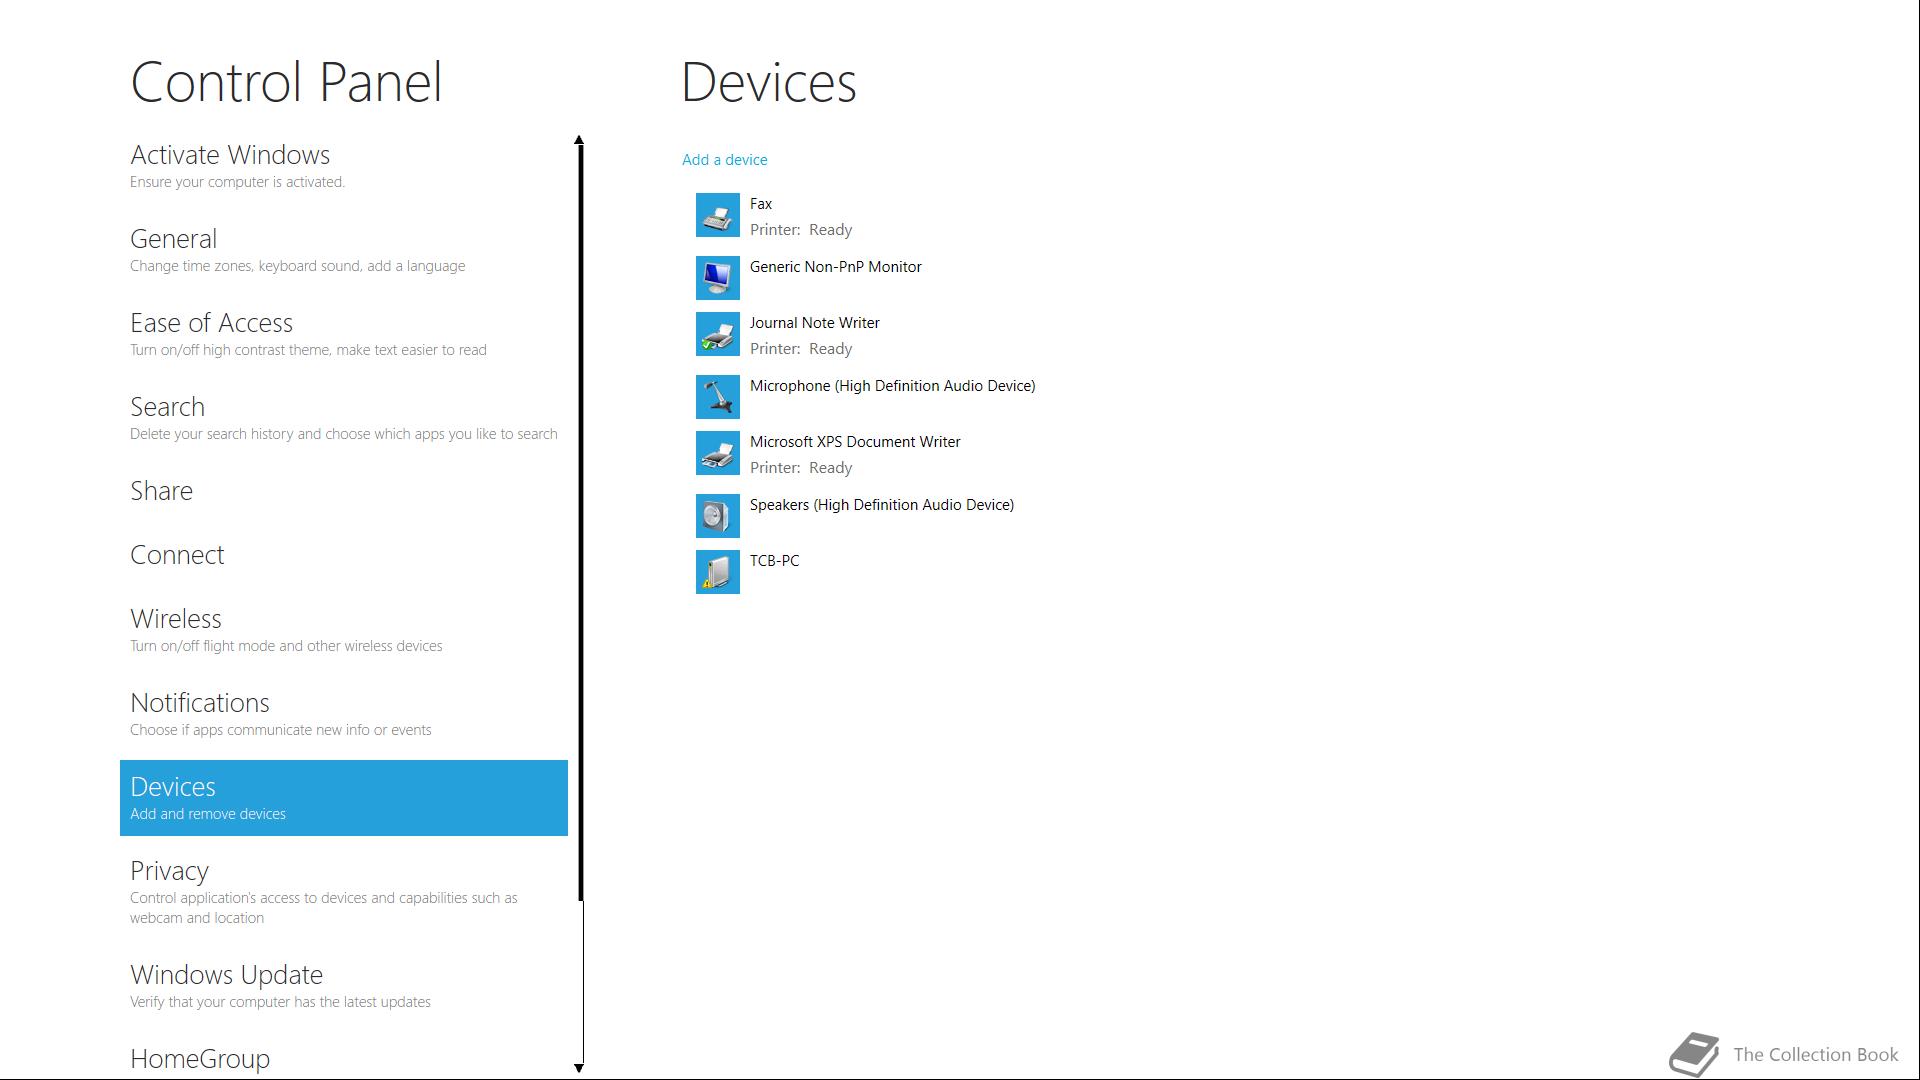Click 'Printer: Ready' under Journal Note Writer
Image resolution: width=1920 pixels, height=1080 pixels.
pos(801,349)
